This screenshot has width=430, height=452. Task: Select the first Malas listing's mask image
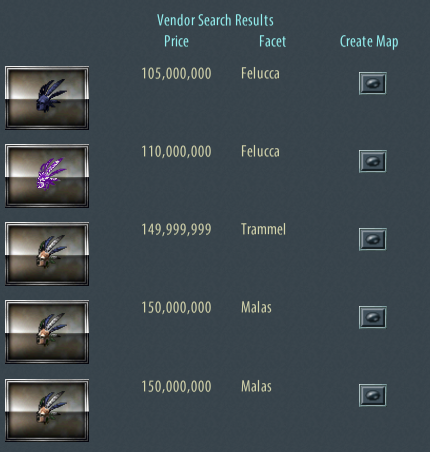pos(47,332)
